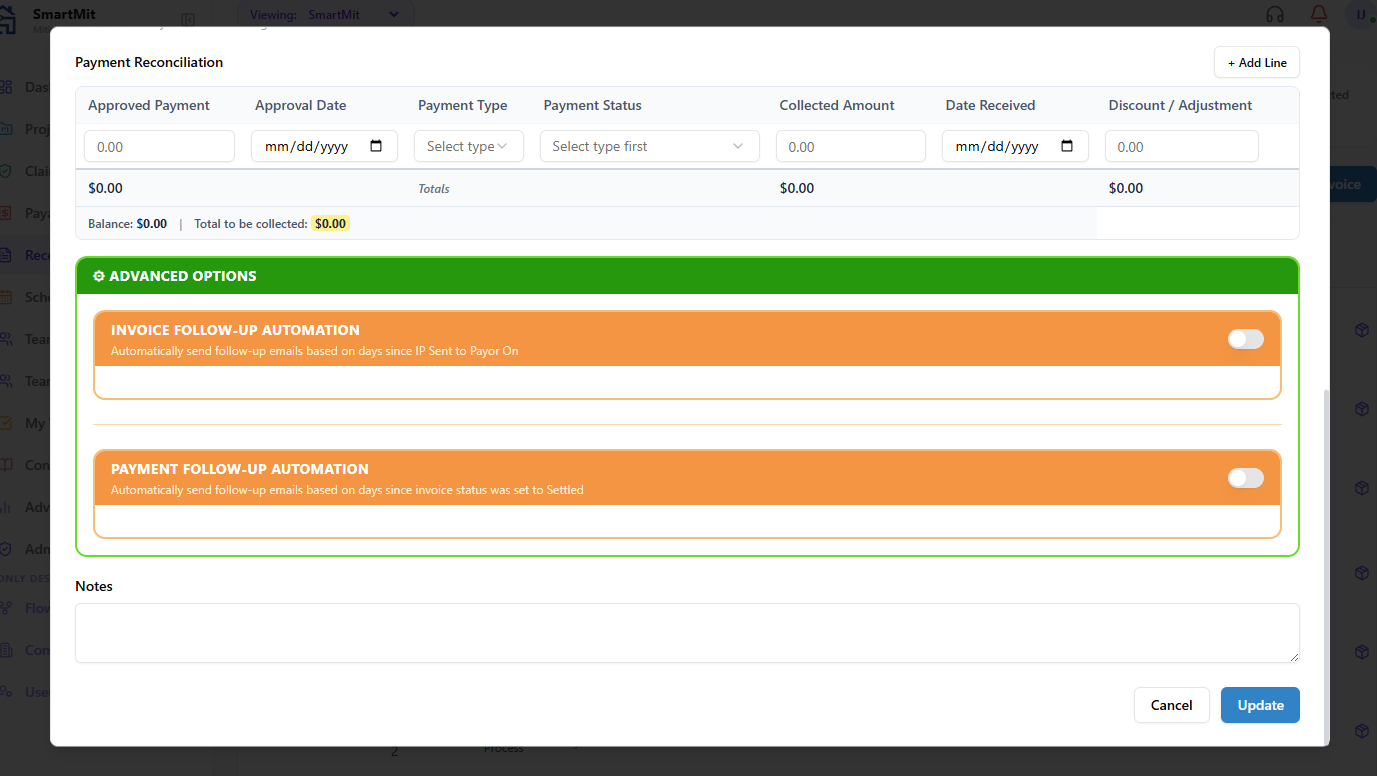Click the Claims shield icon in sidebar
Viewport: 1377px width, 776px height.
click(7, 171)
